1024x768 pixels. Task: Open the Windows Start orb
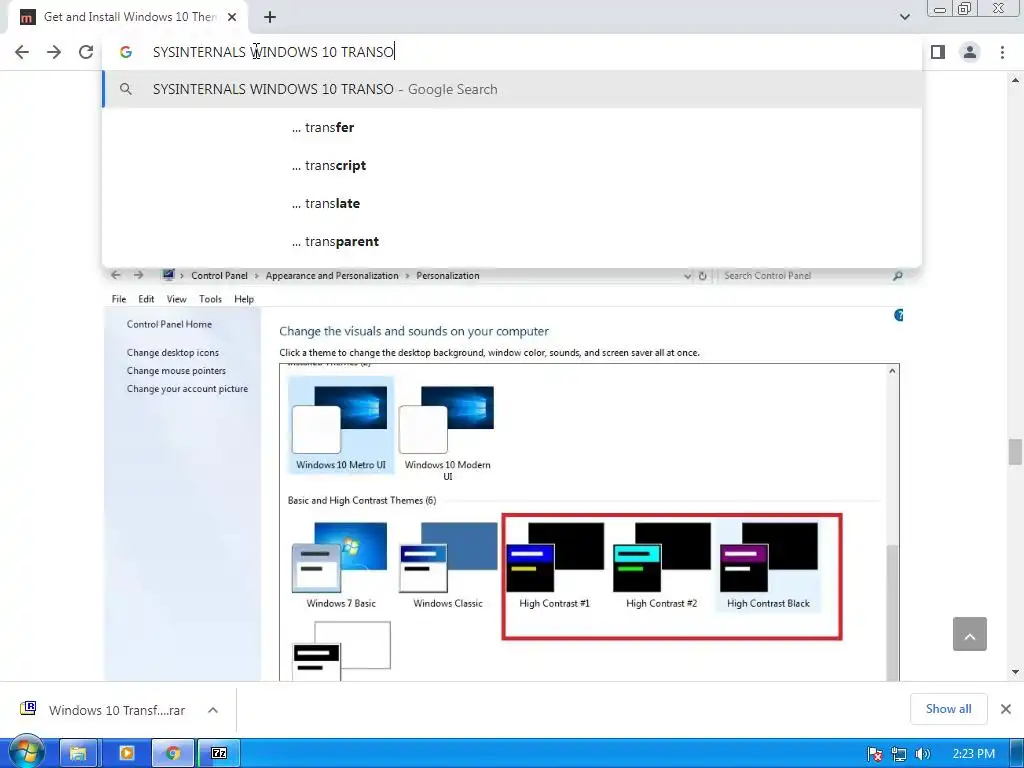(27, 753)
